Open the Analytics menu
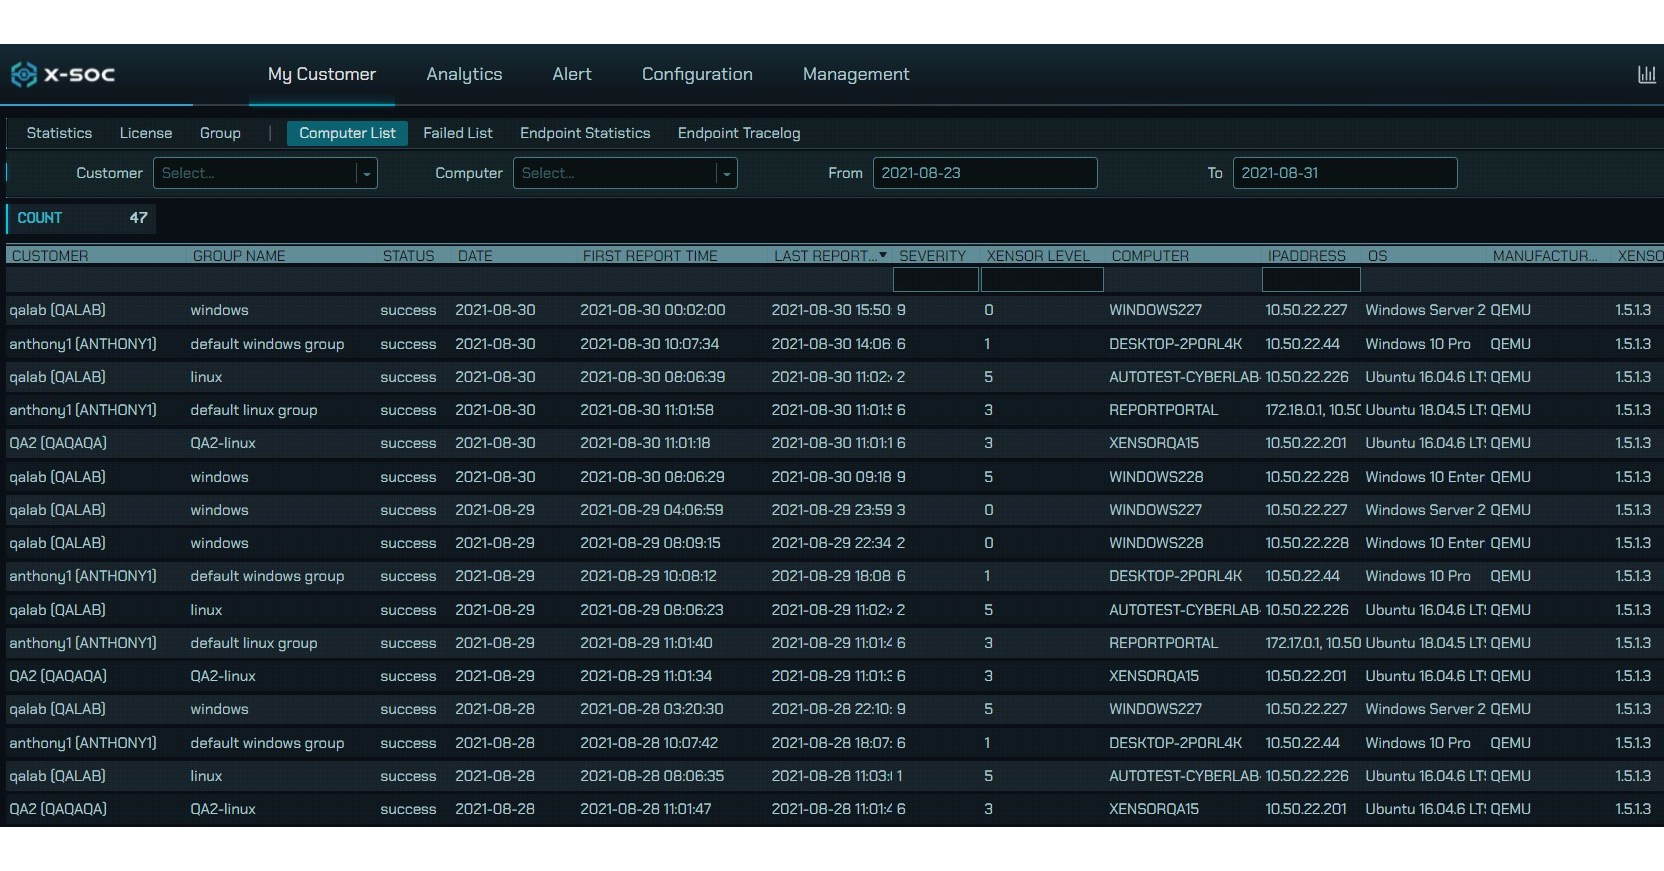Image resolution: width=1664 pixels, height=871 pixels. point(464,74)
